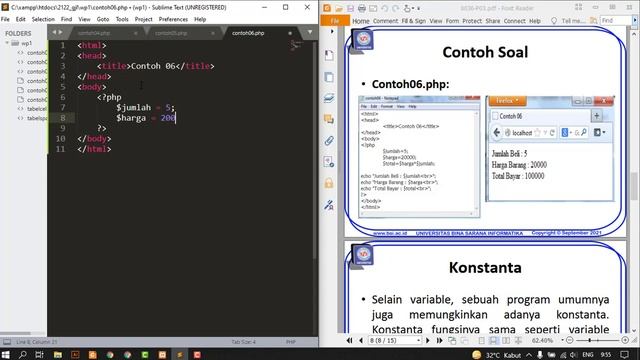This screenshot has height=360, width=640.
Task: Zoom out with the minus button
Action: coord(570,340)
